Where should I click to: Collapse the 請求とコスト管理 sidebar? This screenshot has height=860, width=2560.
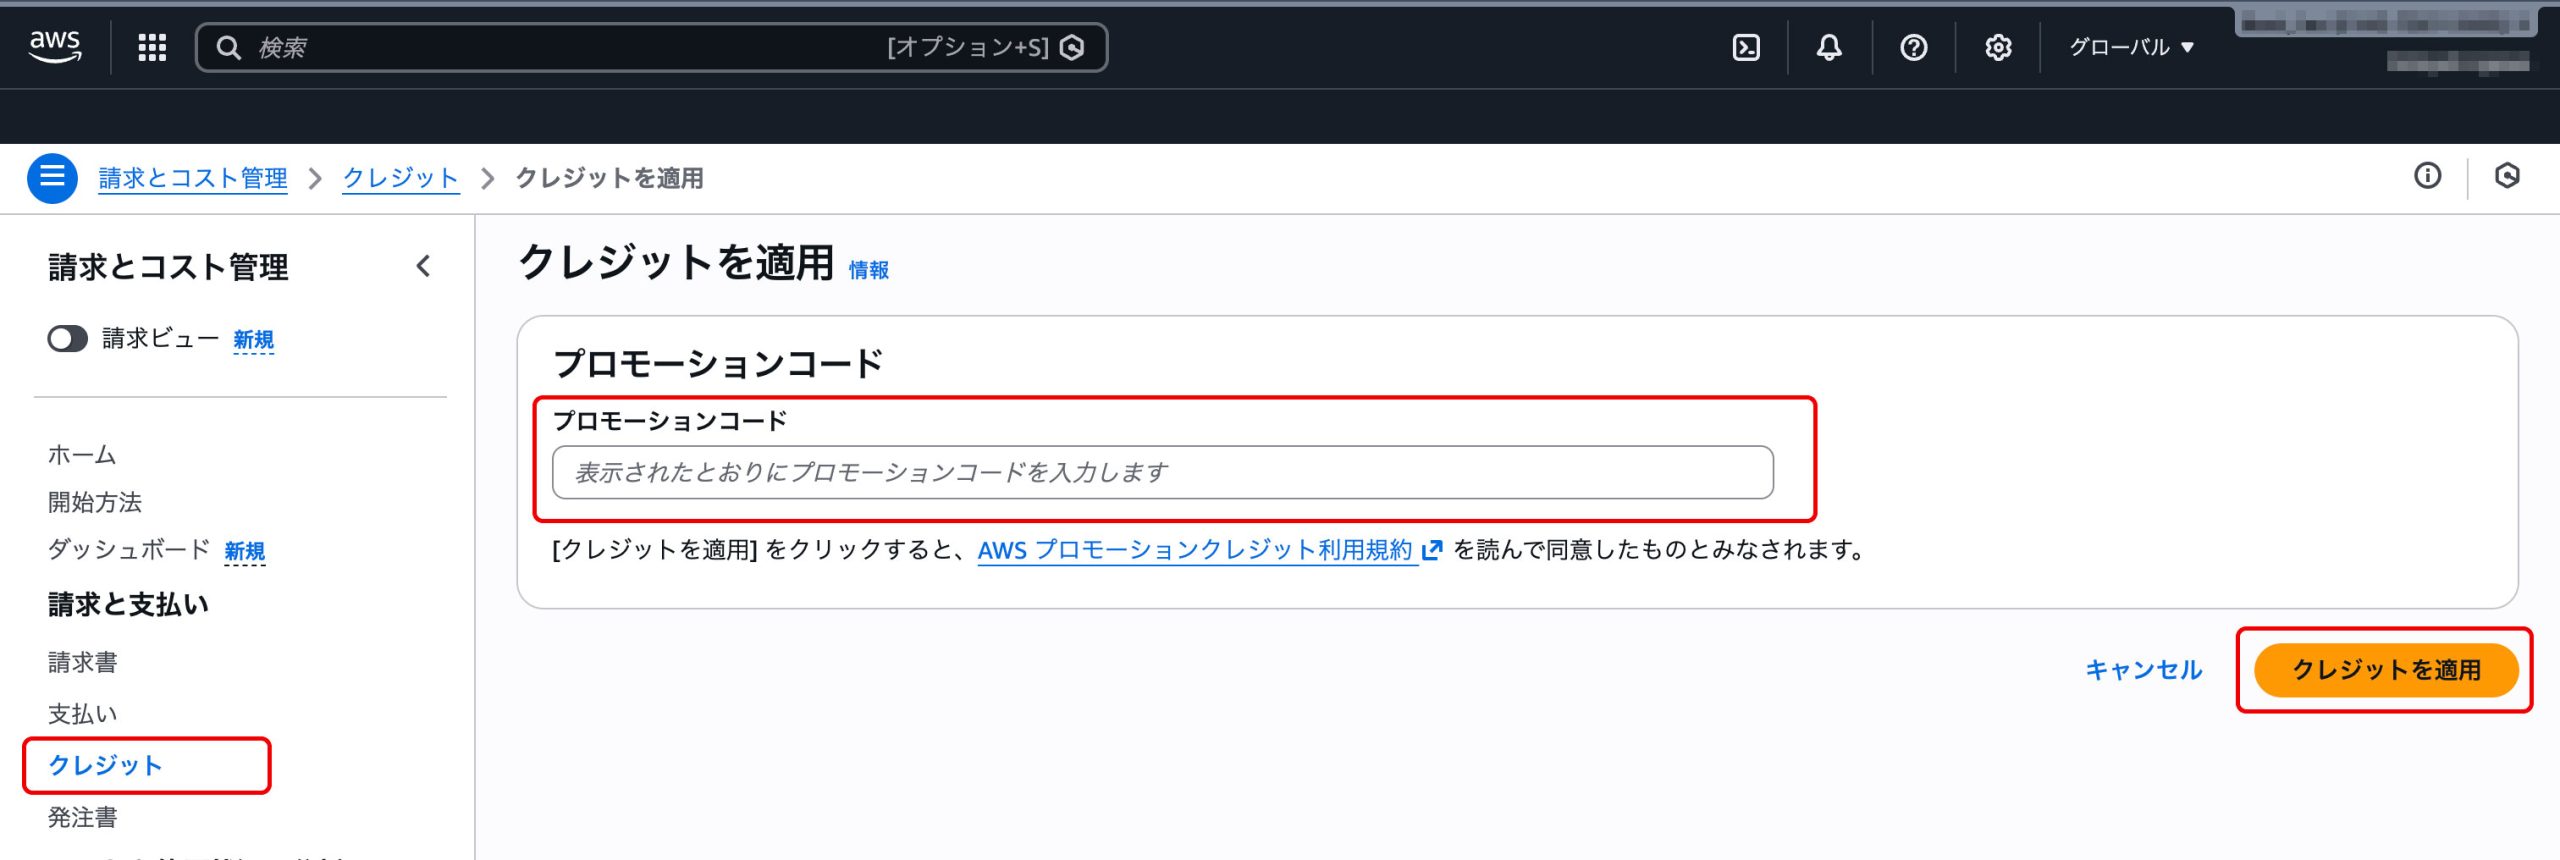[423, 266]
